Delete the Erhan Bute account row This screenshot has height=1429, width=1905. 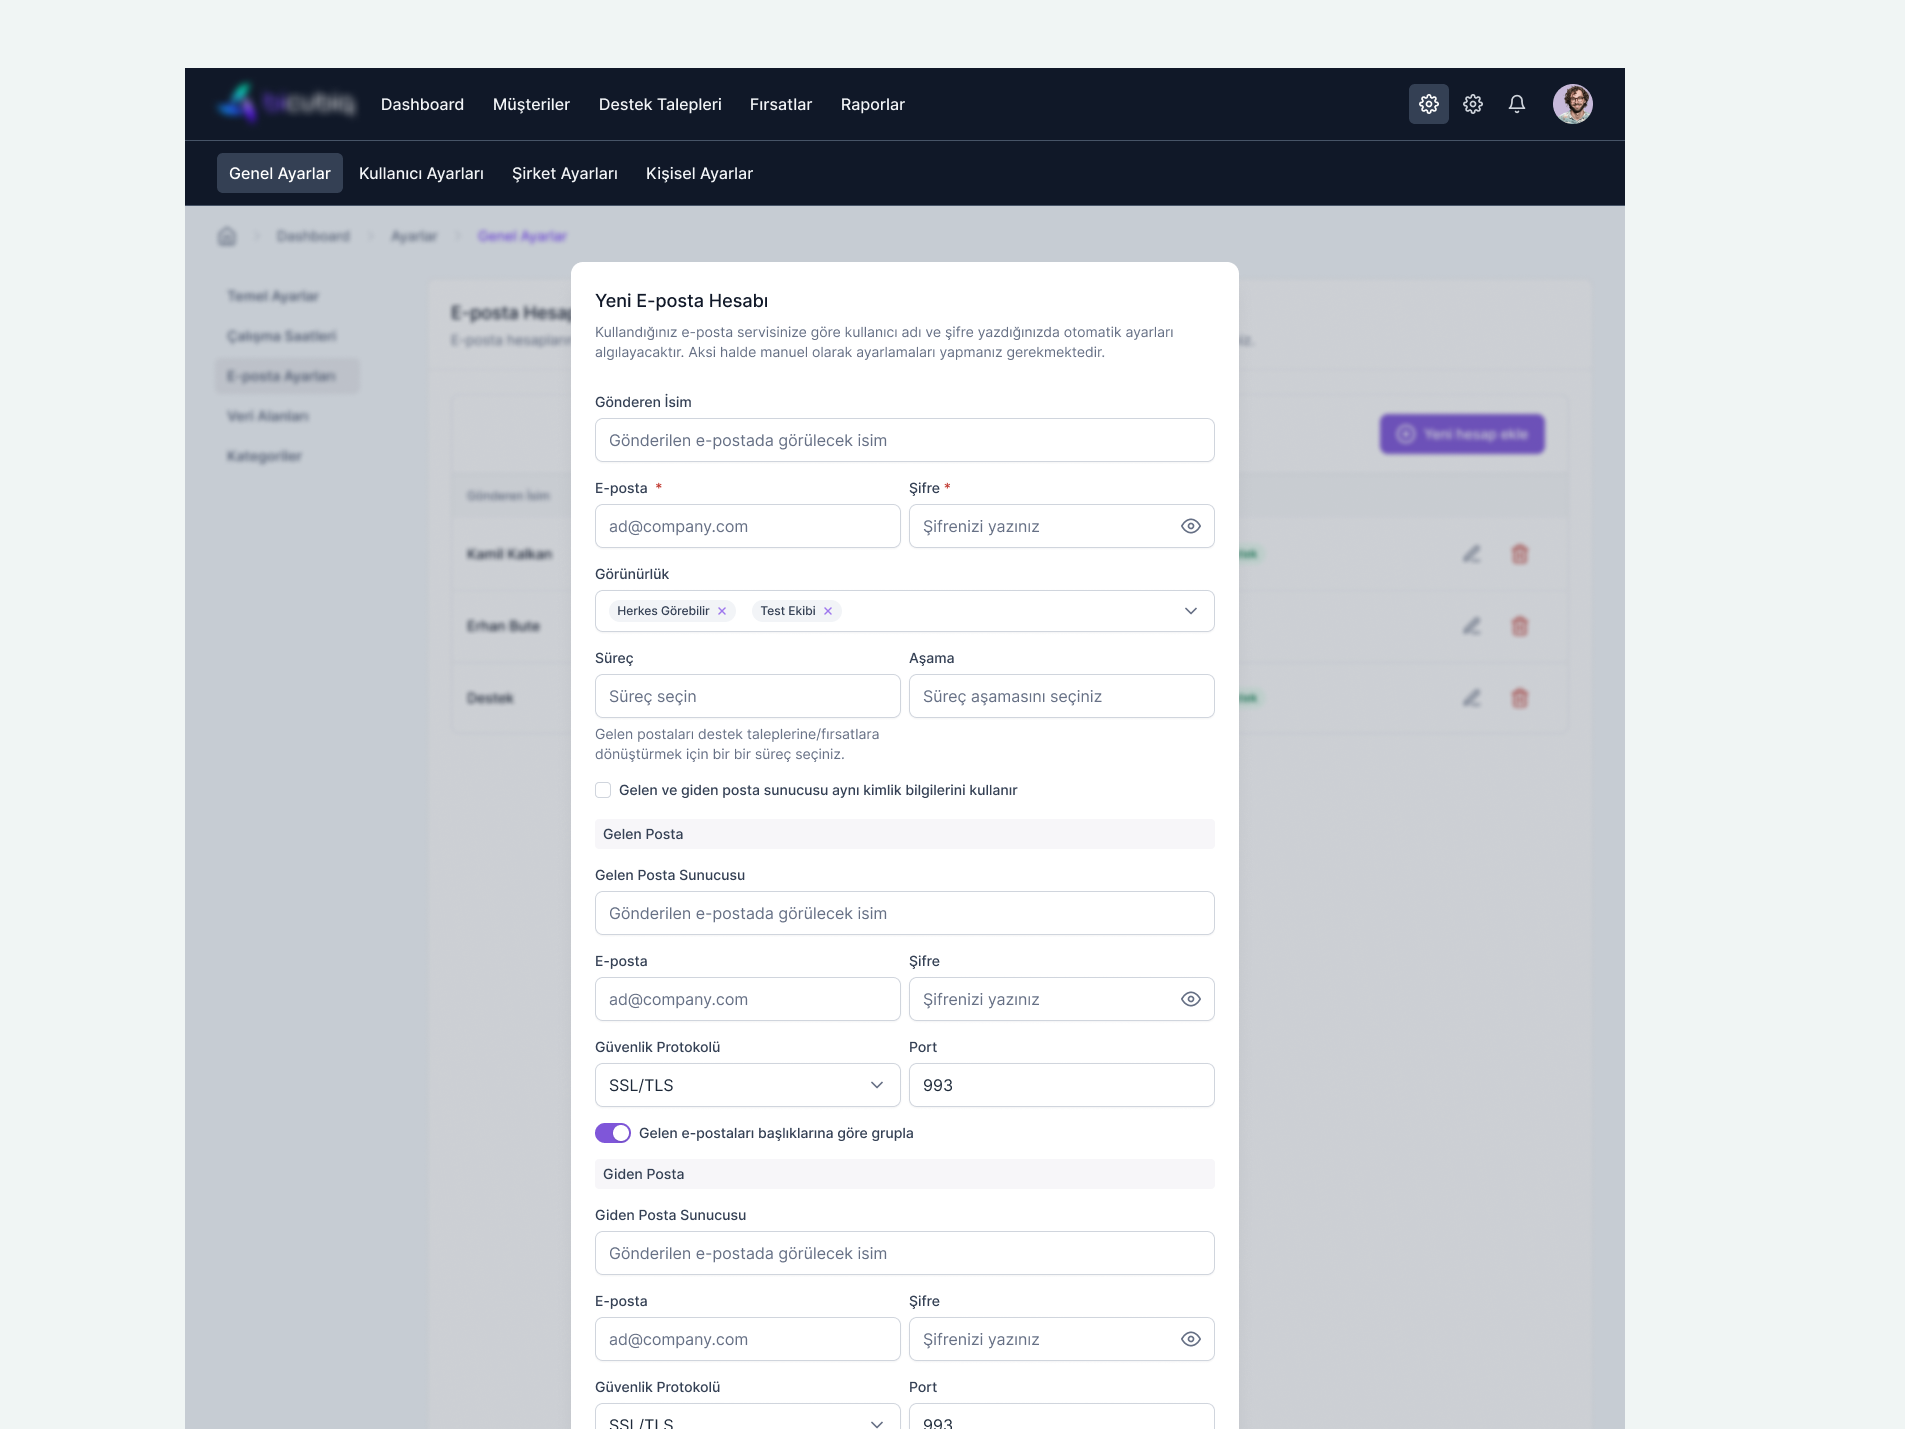click(x=1519, y=626)
